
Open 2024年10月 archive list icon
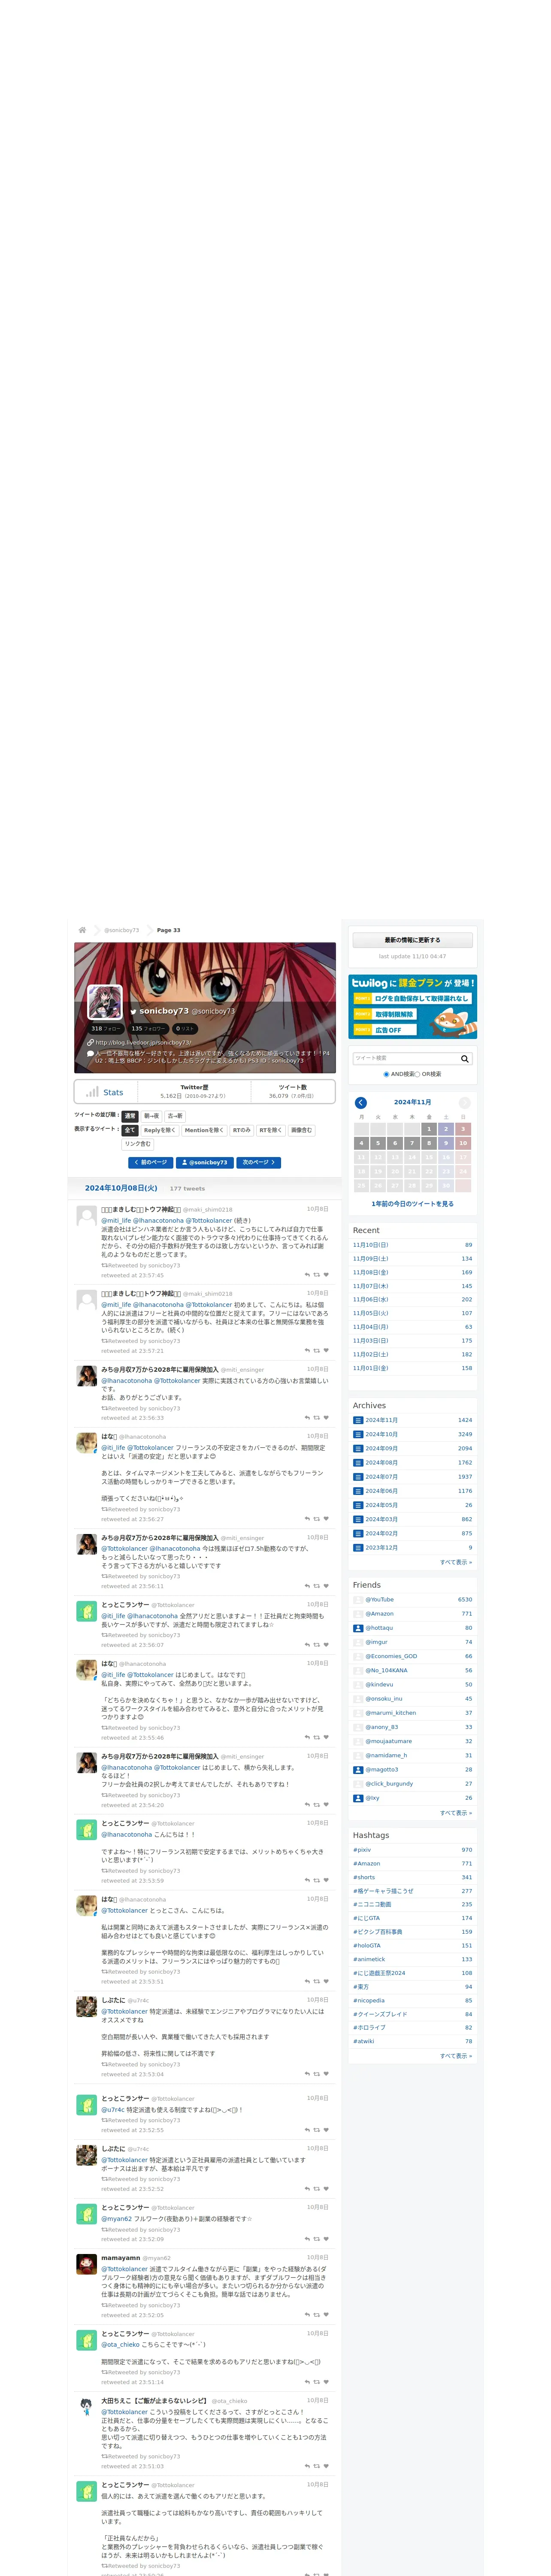click(x=358, y=1434)
